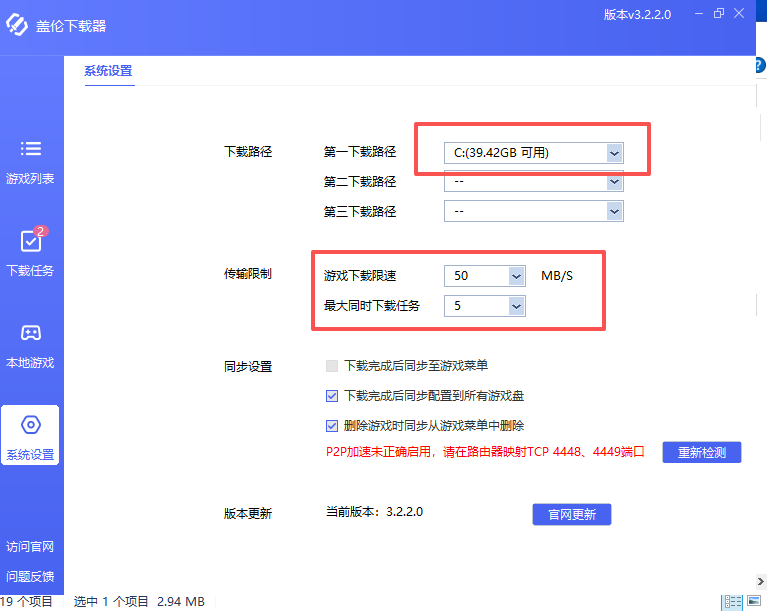Click the 传输限制 section label
The width and height of the screenshot is (767, 611).
(x=248, y=274)
